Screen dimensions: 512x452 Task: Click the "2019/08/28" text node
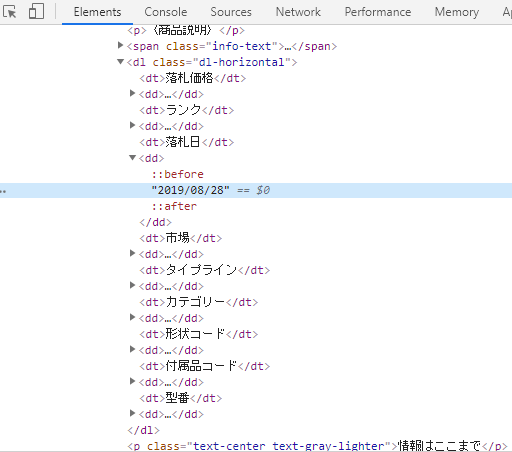click(x=190, y=190)
